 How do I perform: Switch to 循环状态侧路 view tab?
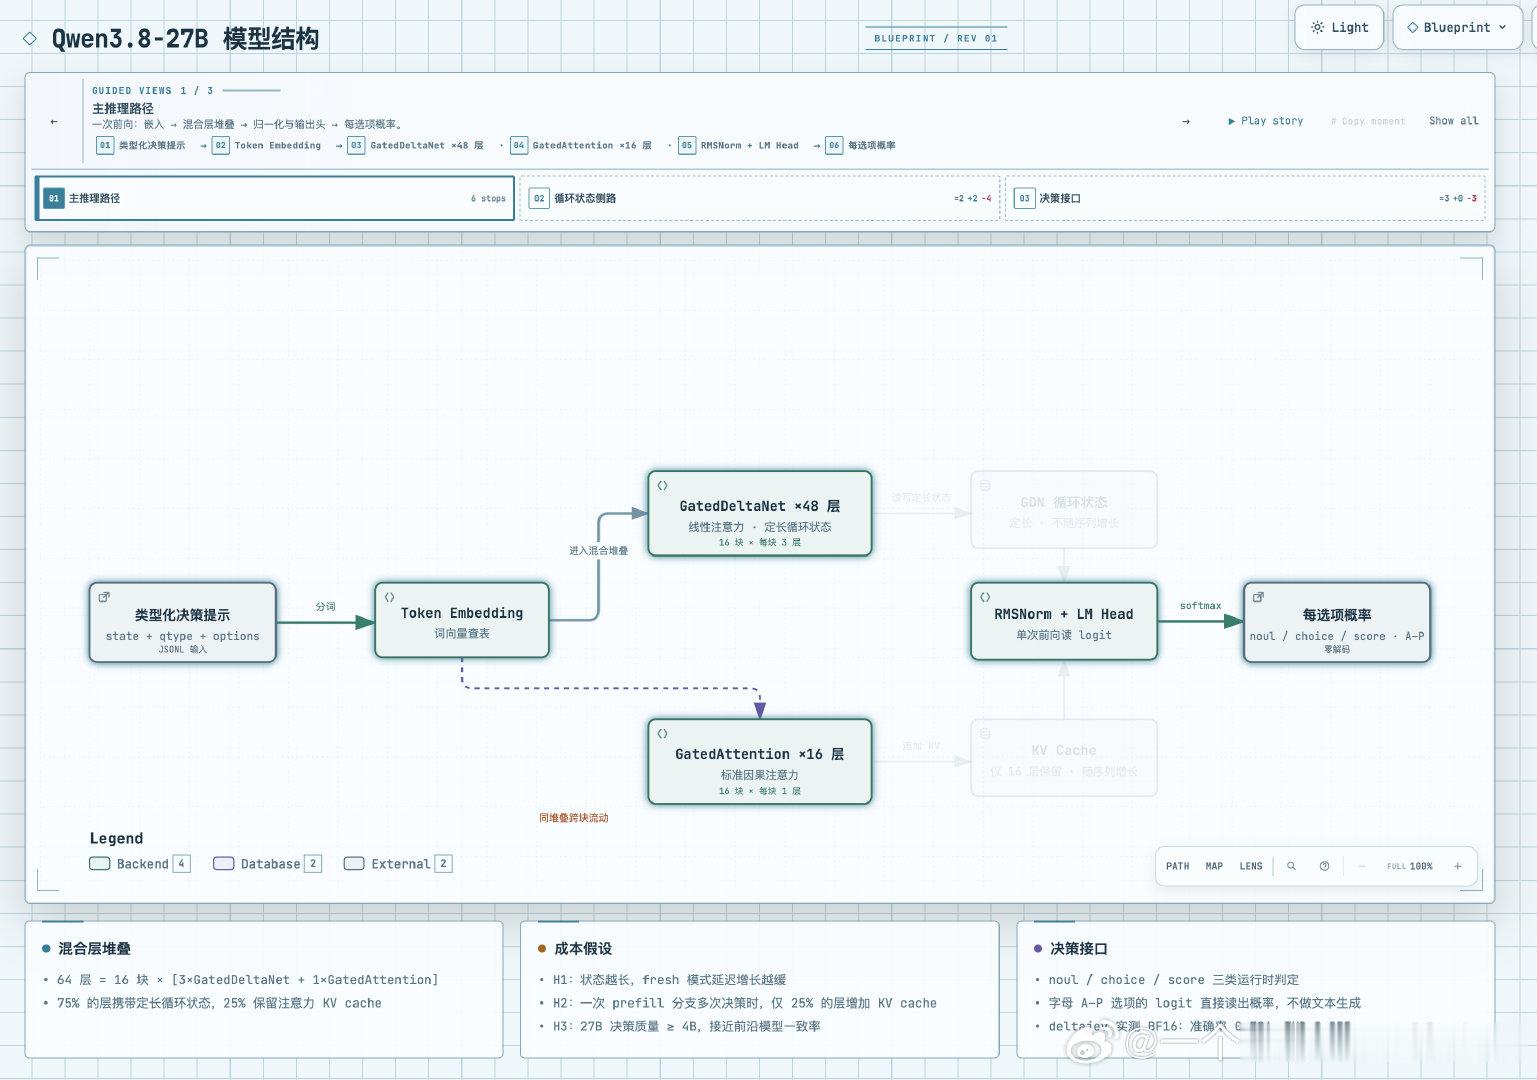[x=759, y=198]
